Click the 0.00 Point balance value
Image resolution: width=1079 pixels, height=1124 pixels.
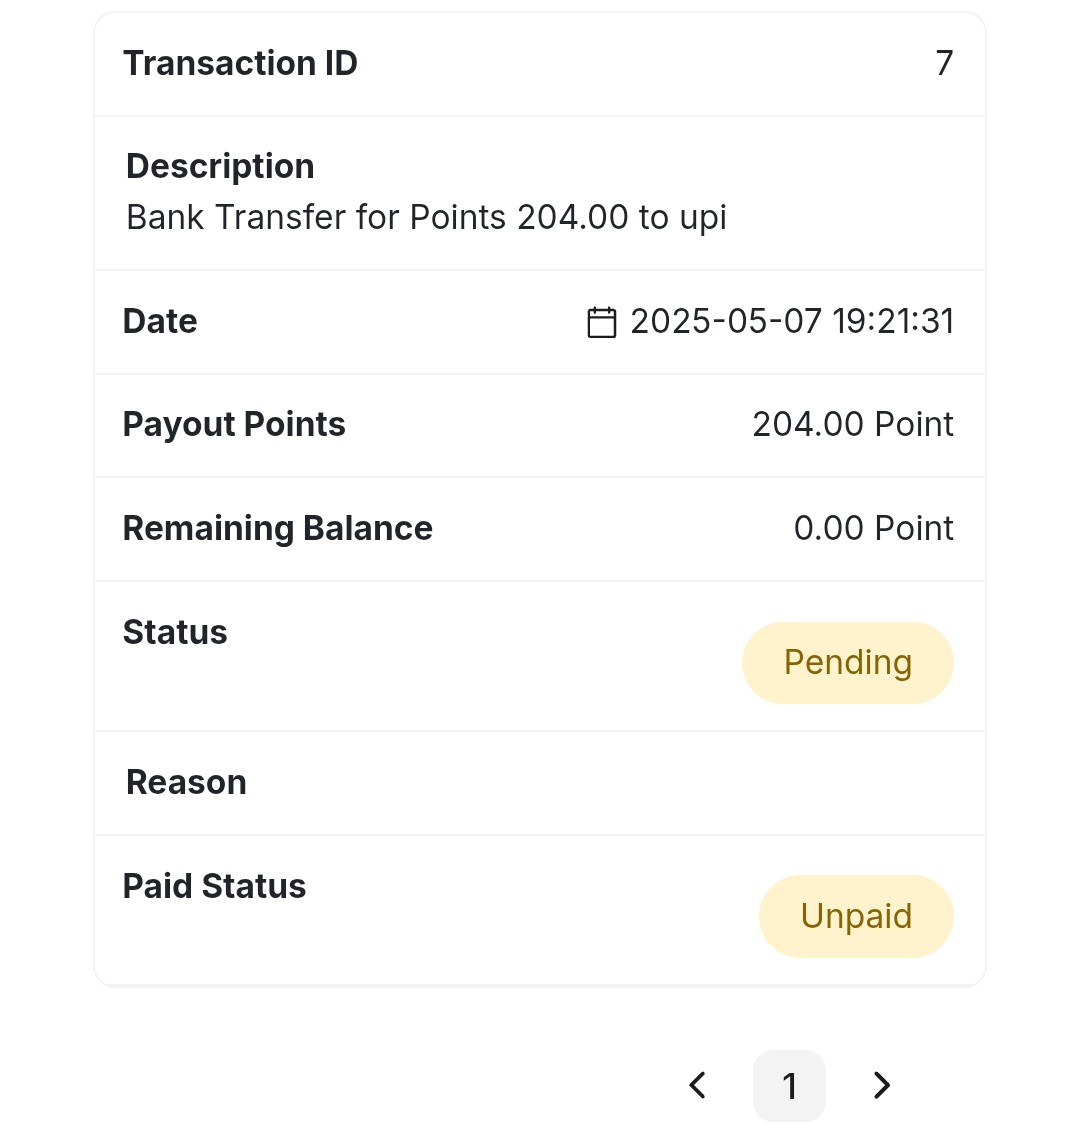[874, 528]
